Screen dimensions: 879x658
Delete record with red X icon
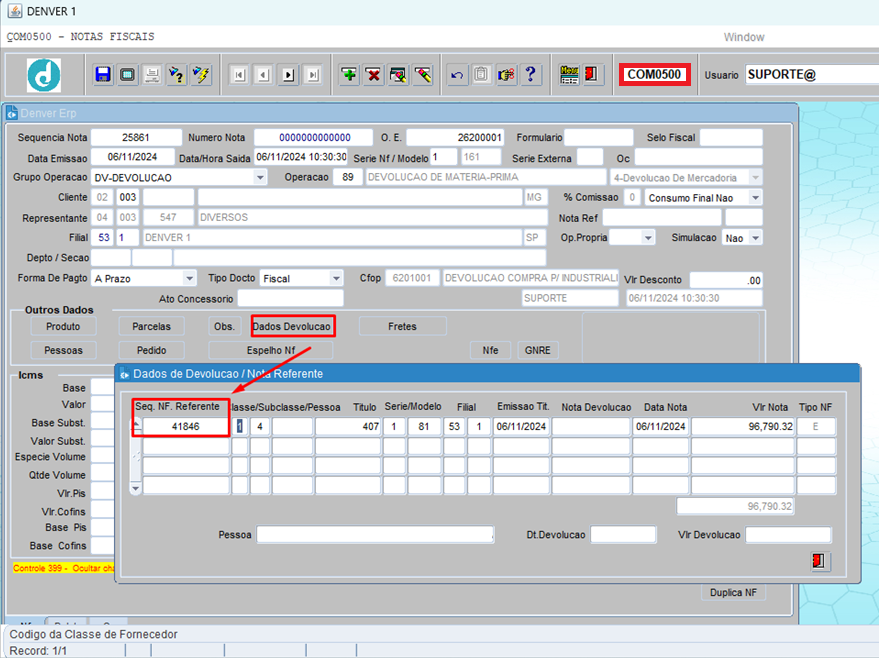(x=373, y=75)
